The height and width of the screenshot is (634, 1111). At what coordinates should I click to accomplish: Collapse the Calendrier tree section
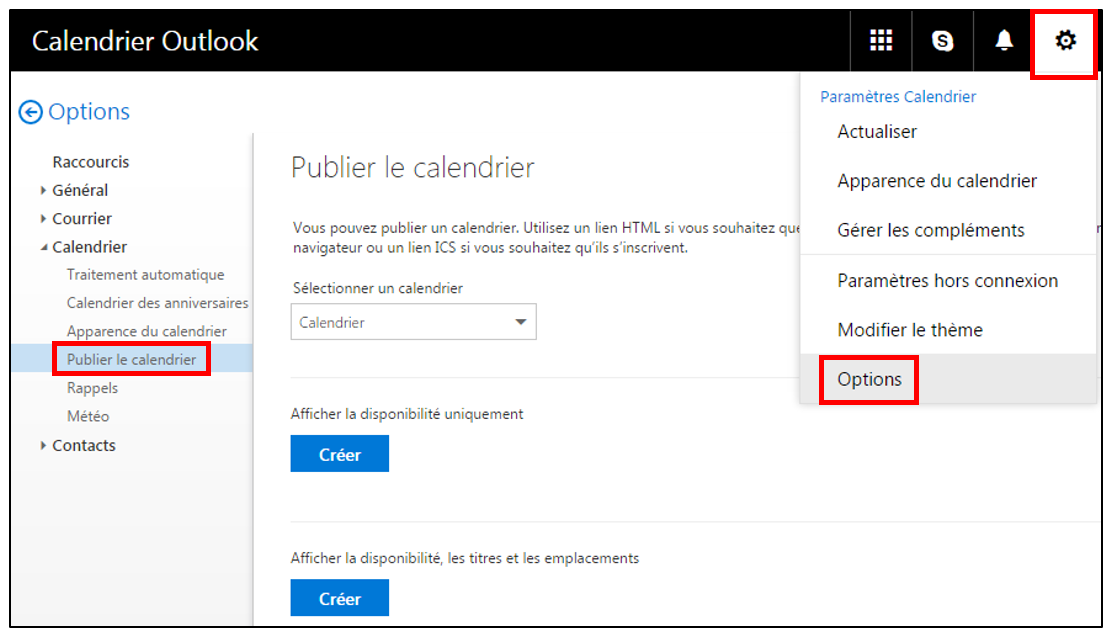[x=44, y=247]
